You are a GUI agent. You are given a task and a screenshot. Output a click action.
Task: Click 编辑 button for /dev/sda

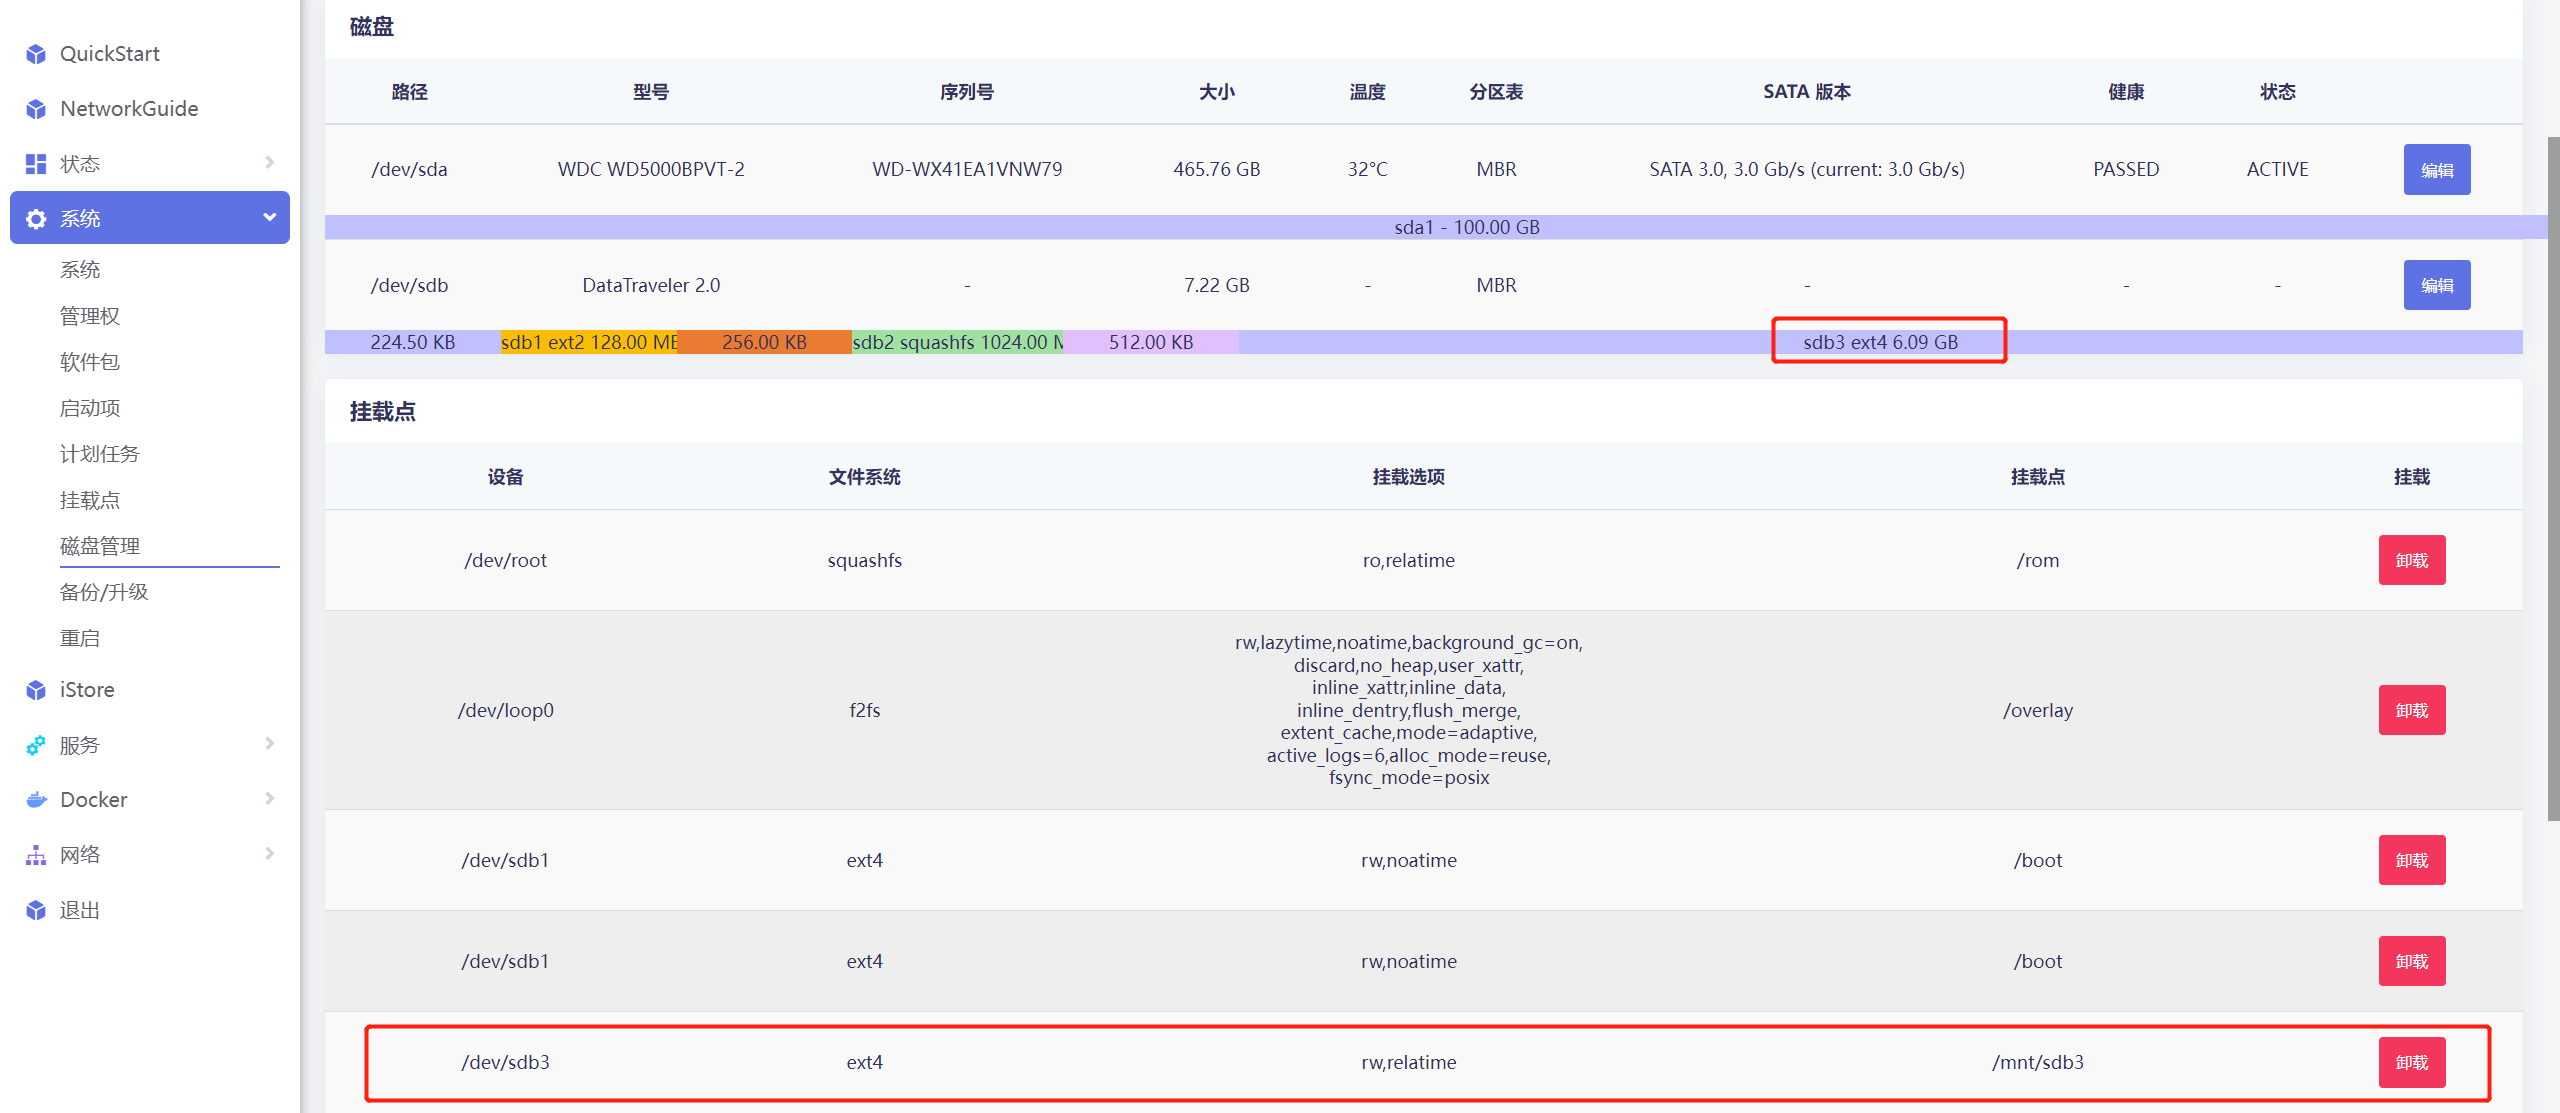(2436, 170)
